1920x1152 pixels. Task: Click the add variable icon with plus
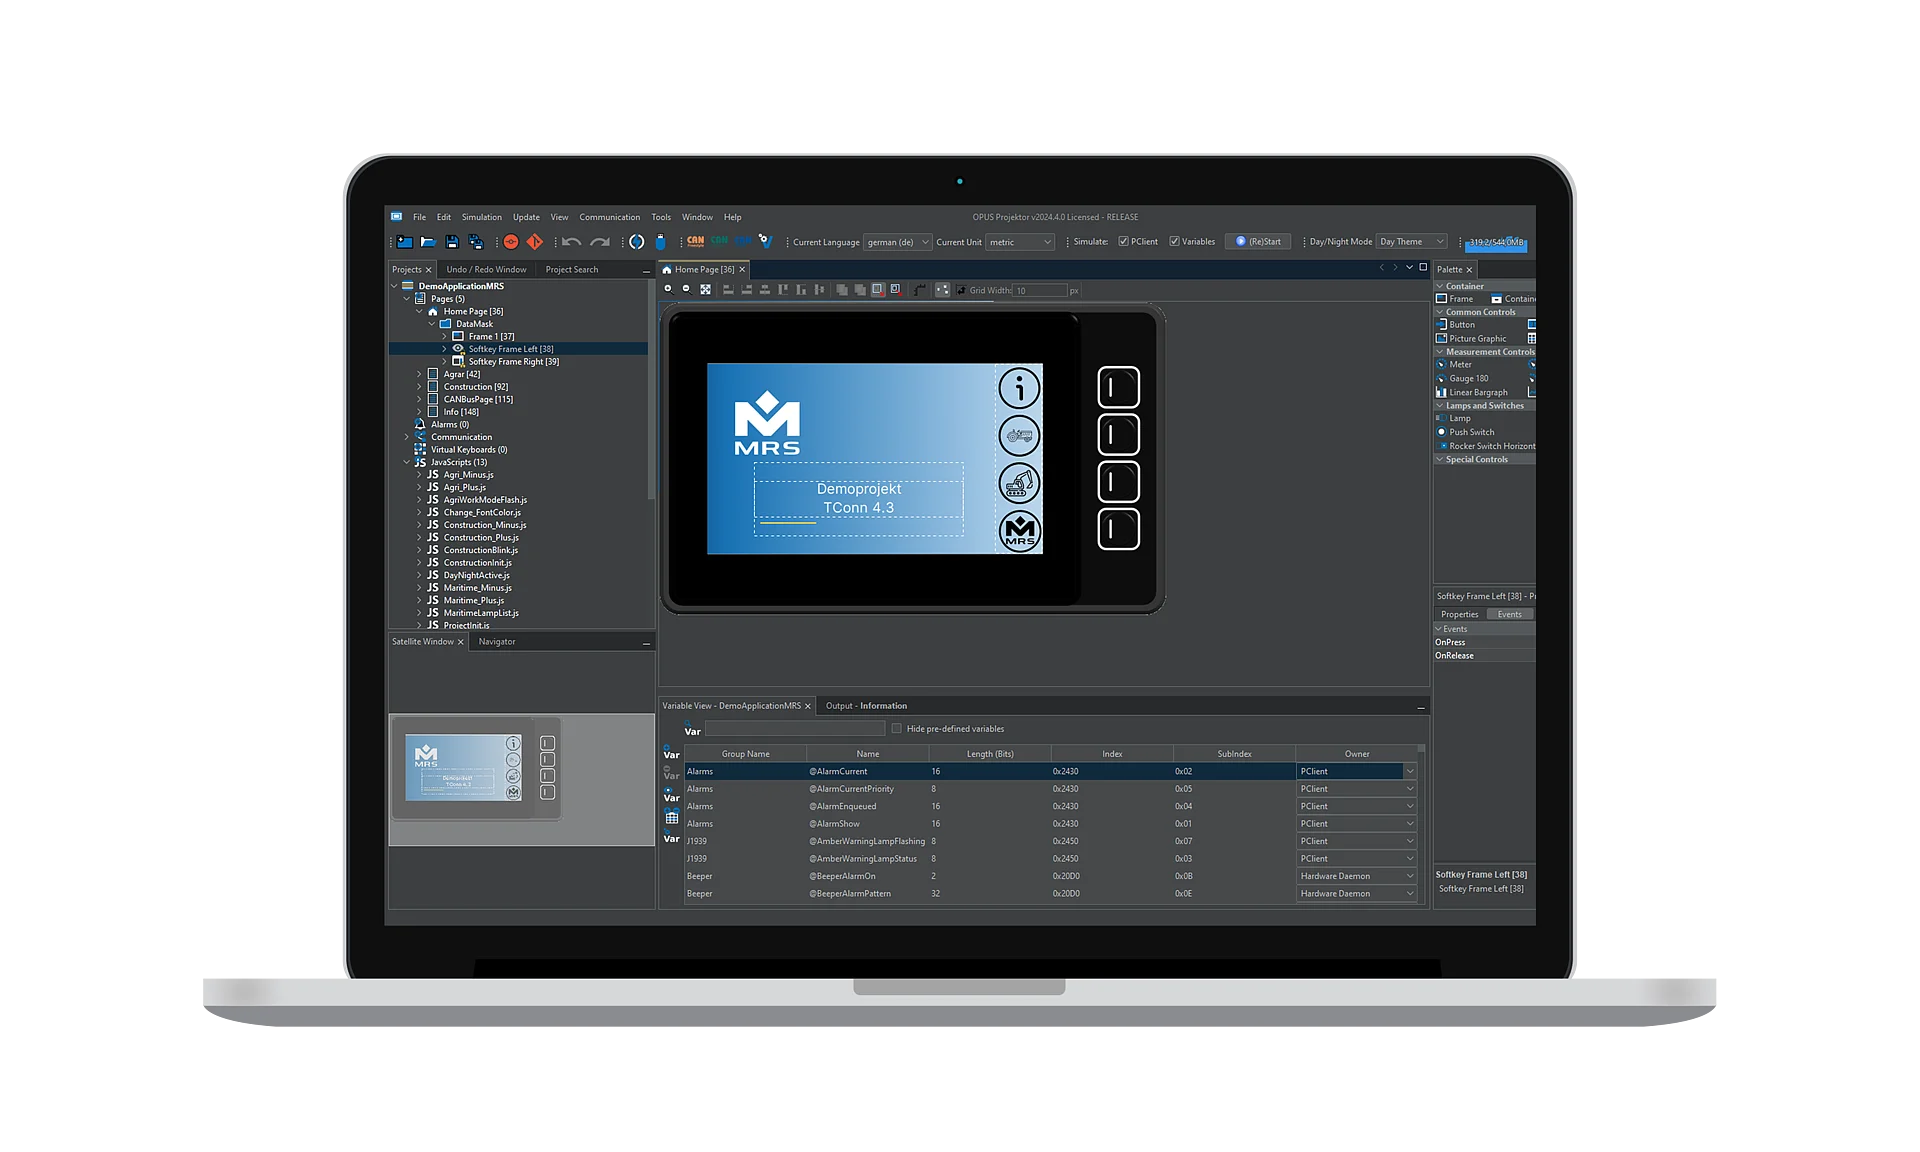pyautogui.click(x=671, y=752)
